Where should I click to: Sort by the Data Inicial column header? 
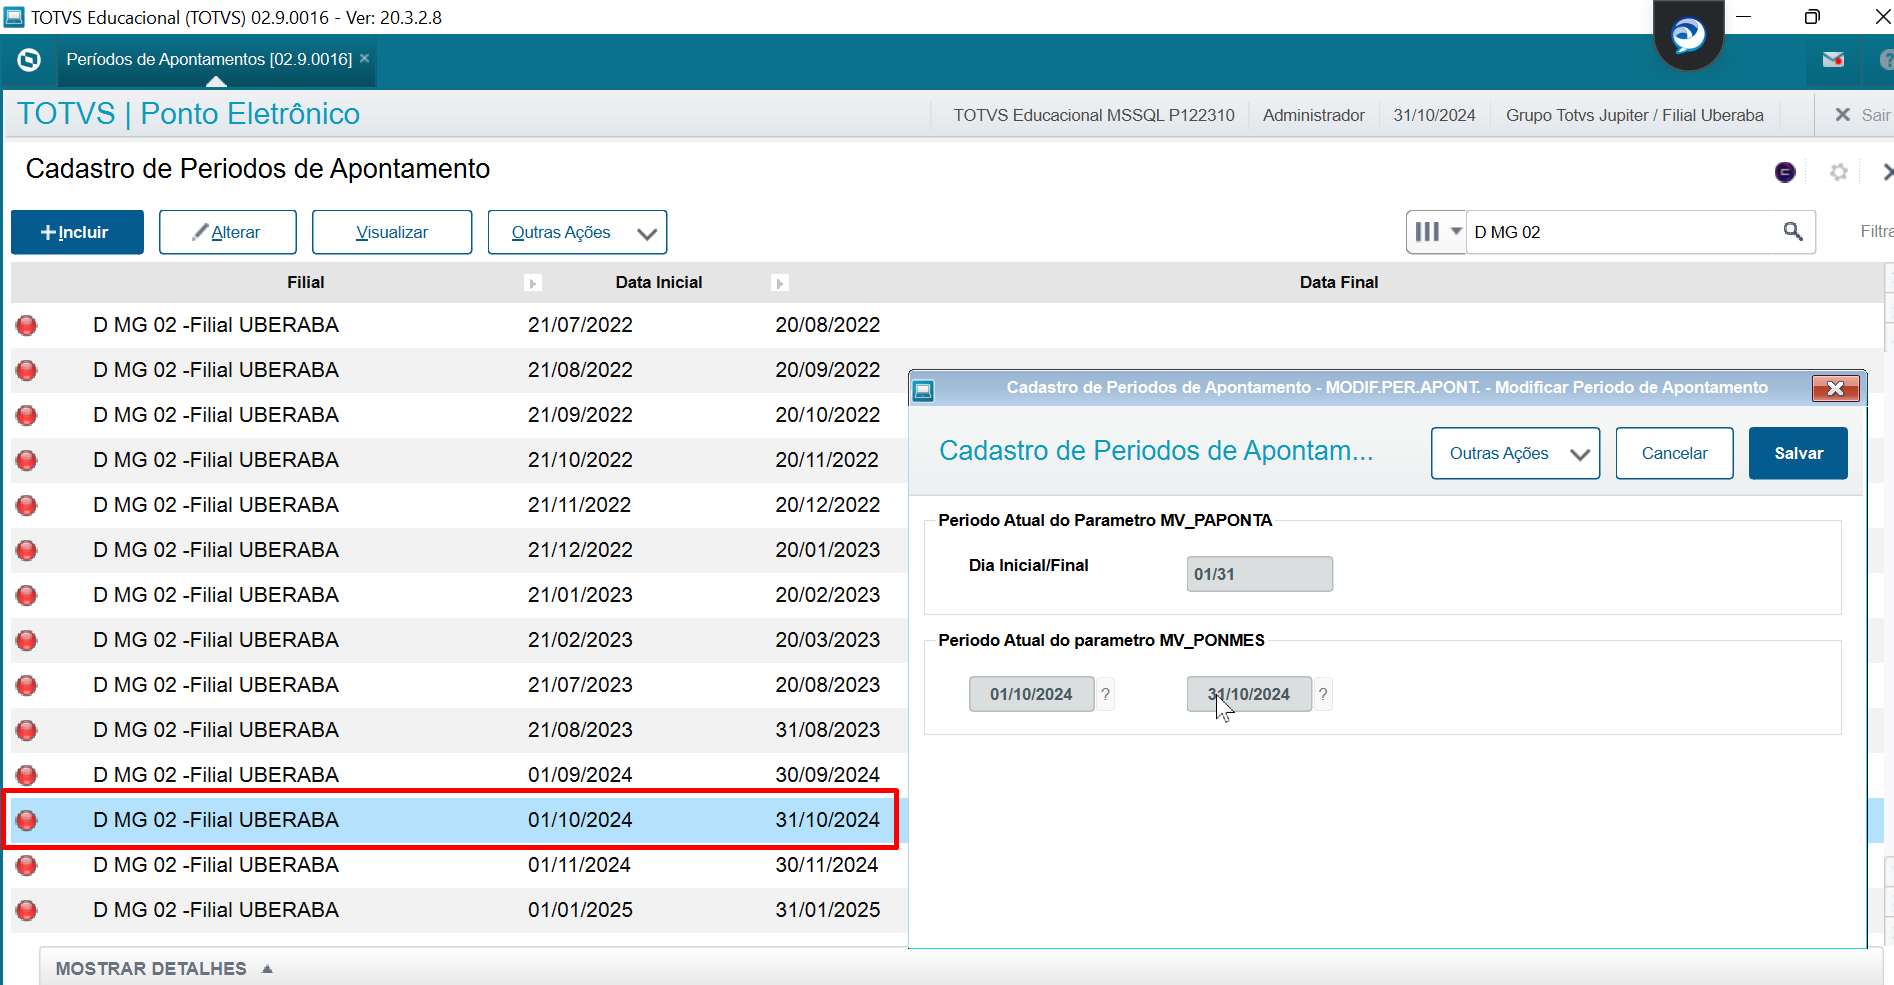(658, 282)
